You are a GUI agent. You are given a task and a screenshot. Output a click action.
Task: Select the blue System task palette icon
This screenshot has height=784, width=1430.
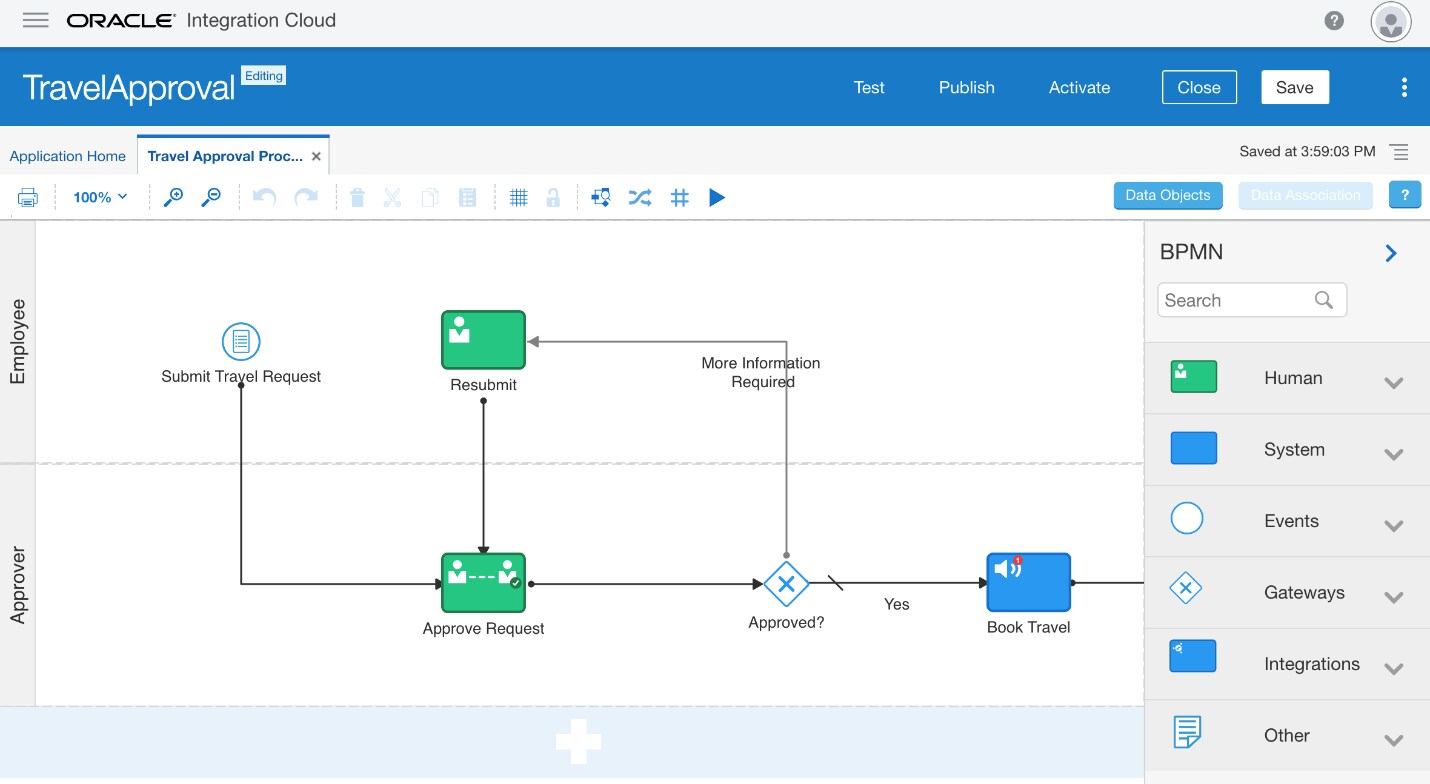[1193, 448]
